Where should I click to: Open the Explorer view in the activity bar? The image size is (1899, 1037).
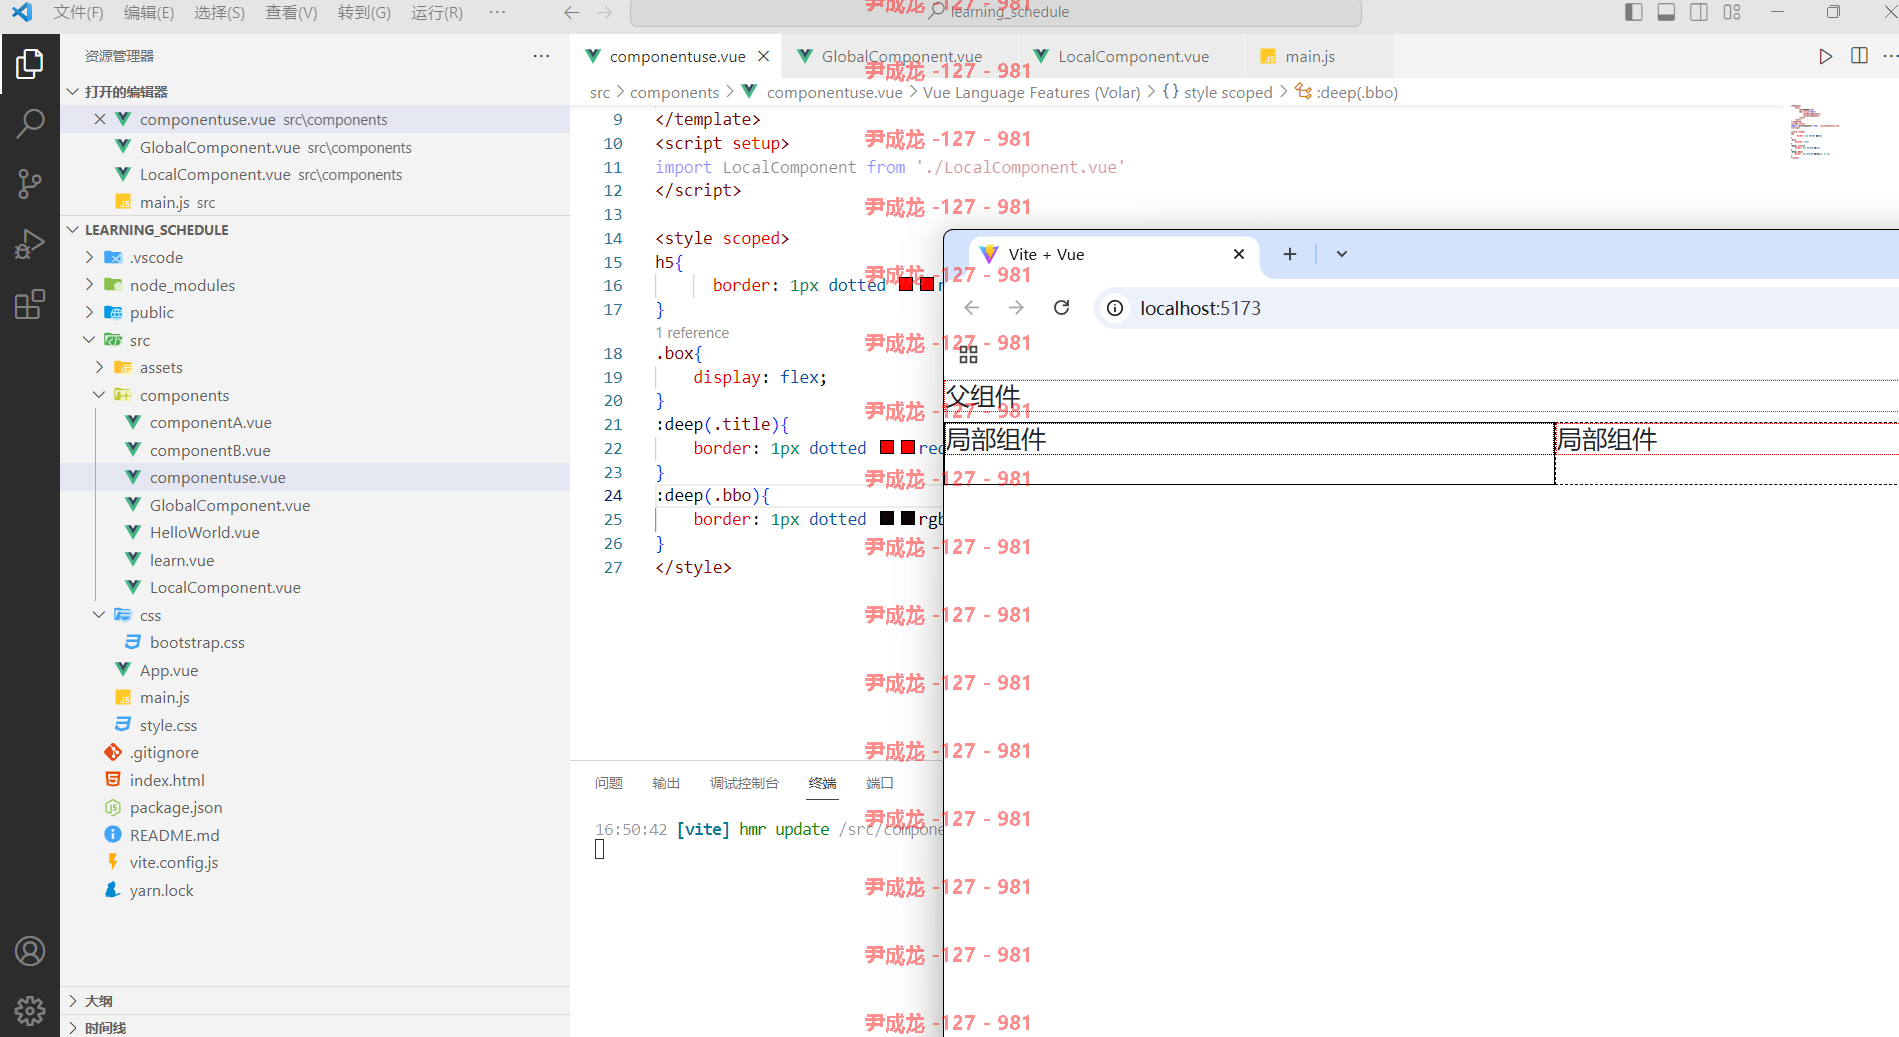tap(30, 65)
